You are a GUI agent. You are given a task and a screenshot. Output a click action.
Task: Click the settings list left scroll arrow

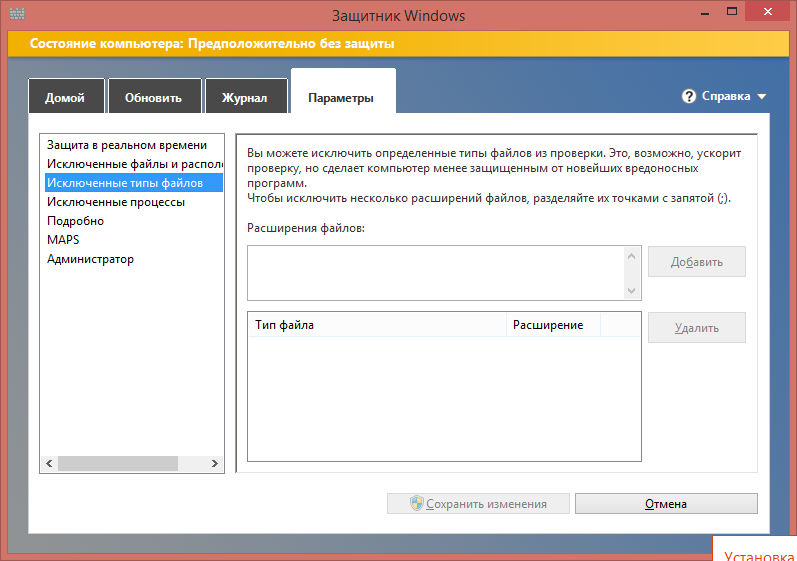point(49,463)
